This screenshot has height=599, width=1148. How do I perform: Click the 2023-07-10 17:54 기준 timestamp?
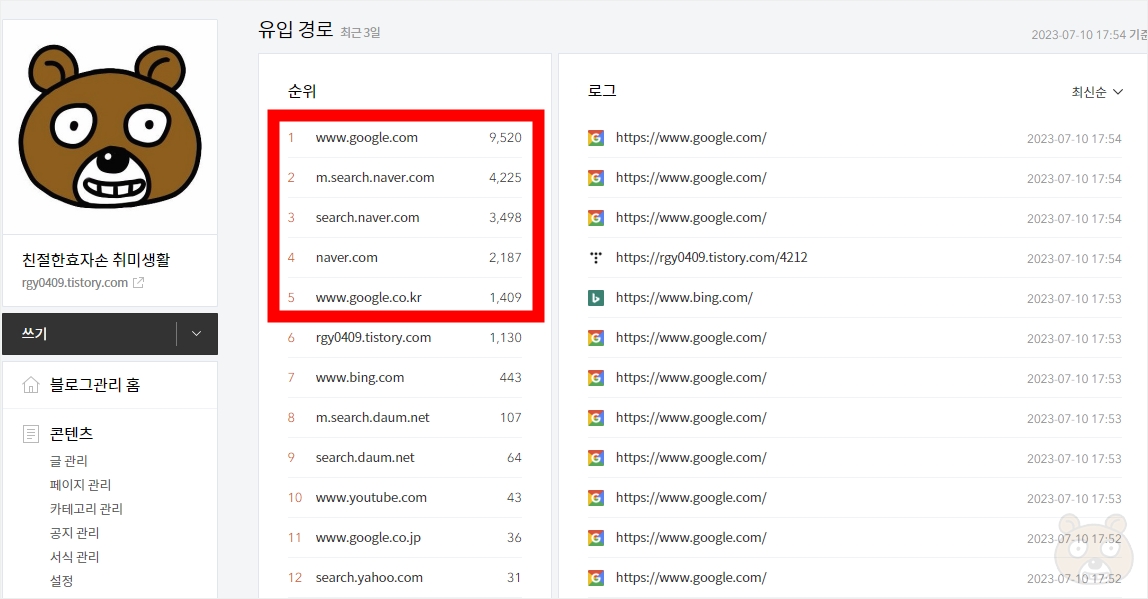point(1089,34)
